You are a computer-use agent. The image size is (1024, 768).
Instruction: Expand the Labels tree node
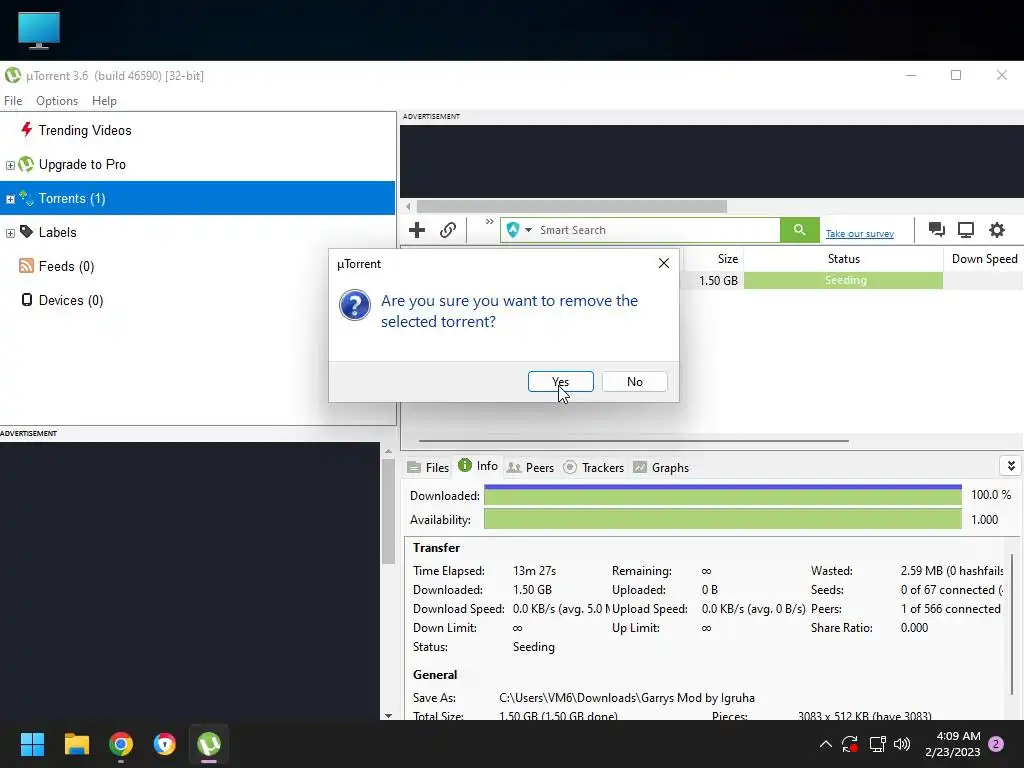tap(10, 233)
